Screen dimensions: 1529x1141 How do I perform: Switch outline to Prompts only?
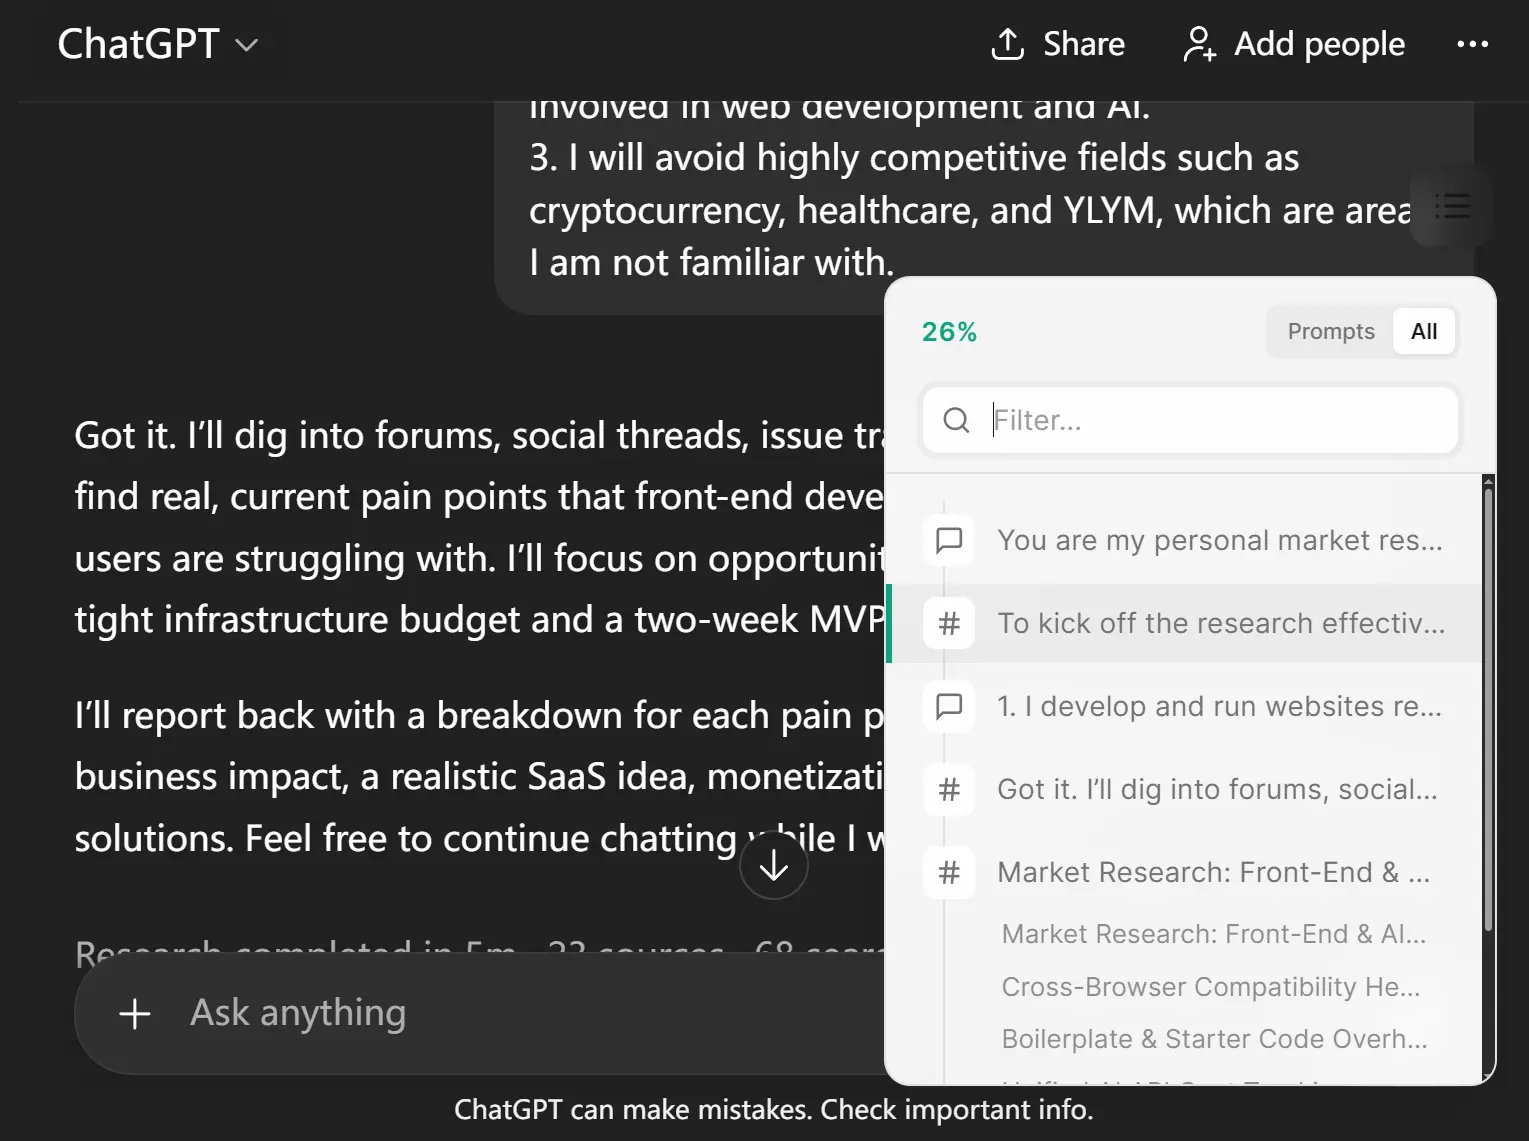(1330, 332)
